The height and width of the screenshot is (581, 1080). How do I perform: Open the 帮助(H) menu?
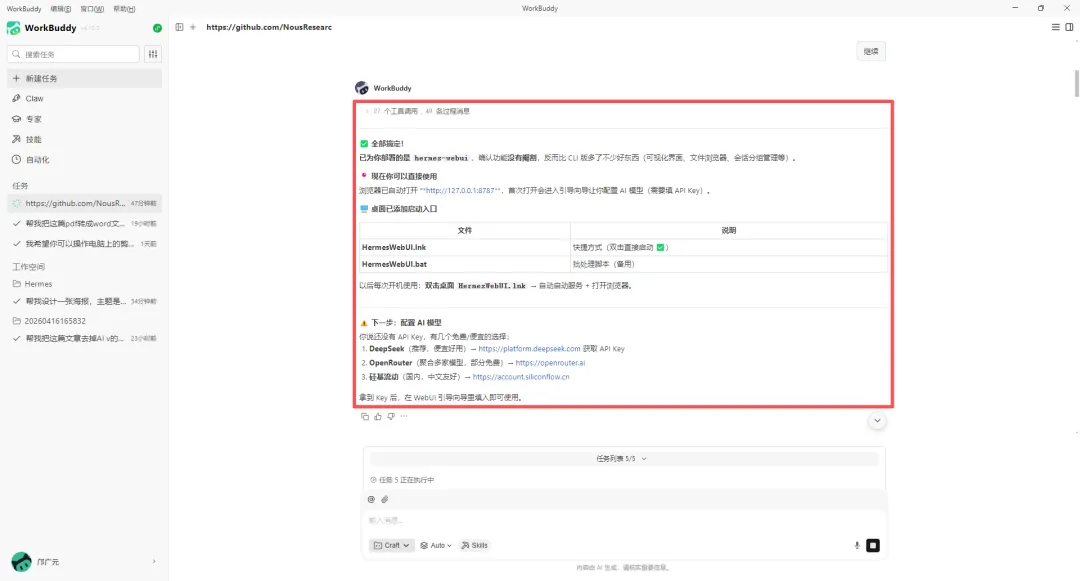coord(124,9)
